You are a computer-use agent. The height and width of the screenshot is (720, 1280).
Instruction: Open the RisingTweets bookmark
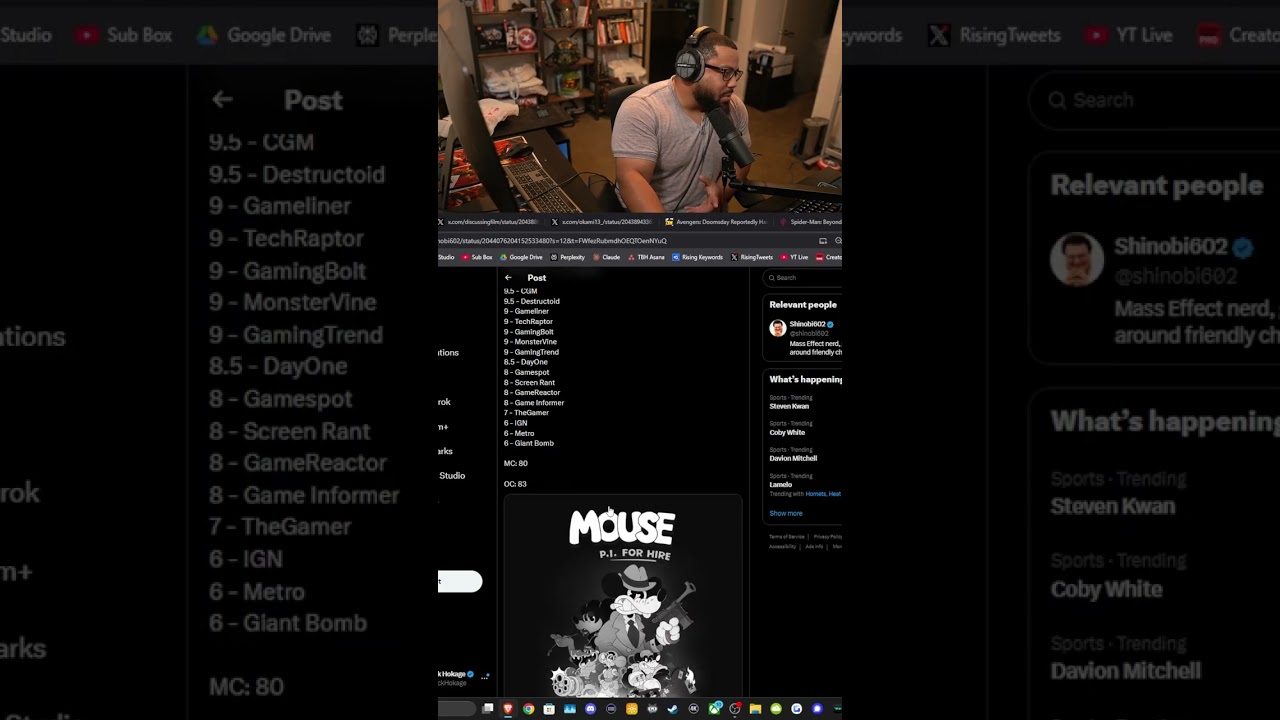click(752, 257)
